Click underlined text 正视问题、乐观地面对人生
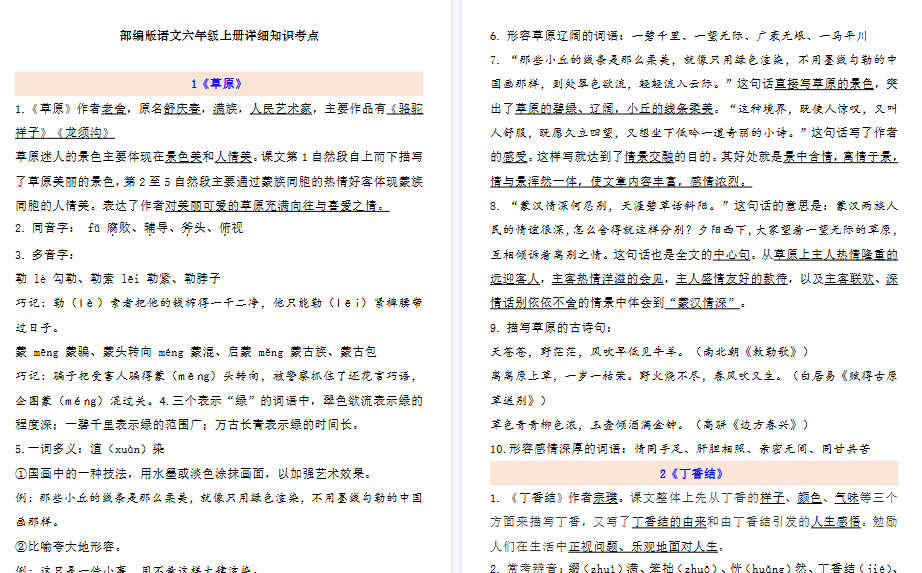Viewport: 922px width, 573px height. pos(643,547)
